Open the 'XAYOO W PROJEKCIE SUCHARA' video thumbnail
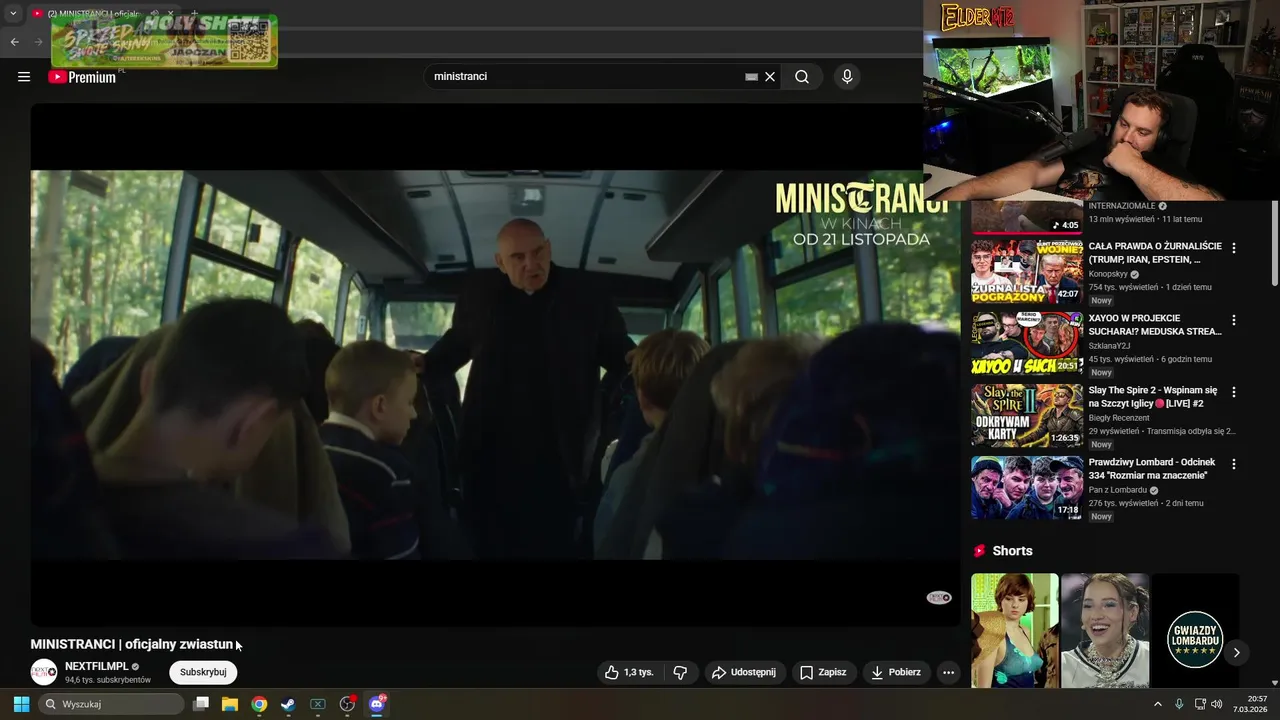Viewport: 1280px width, 720px height. pyautogui.click(x=1027, y=343)
